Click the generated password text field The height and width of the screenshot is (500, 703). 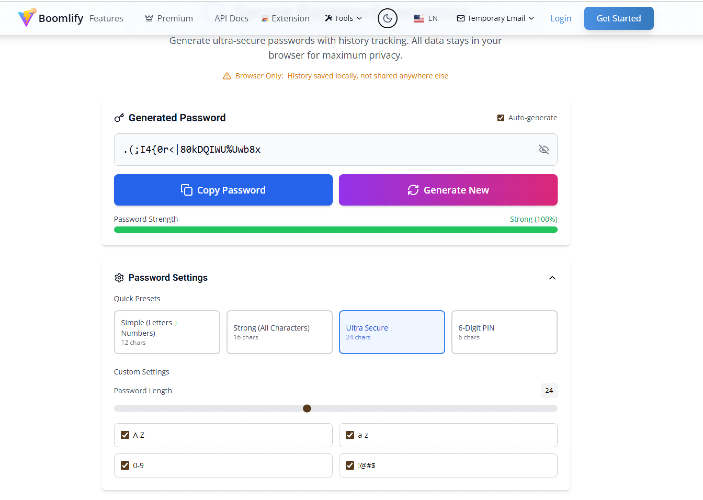(336, 150)
